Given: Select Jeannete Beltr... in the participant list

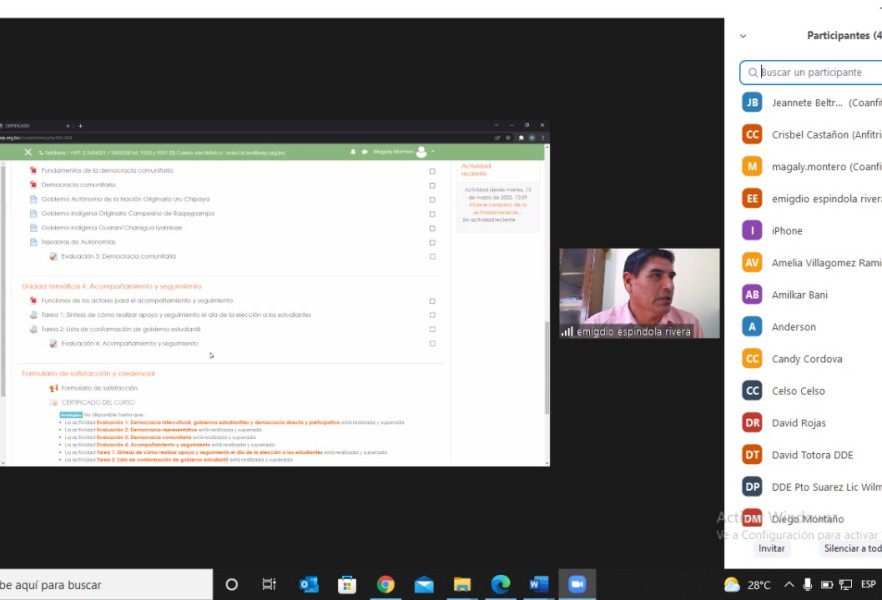Looking at the screenshot, I should (810, 102).
